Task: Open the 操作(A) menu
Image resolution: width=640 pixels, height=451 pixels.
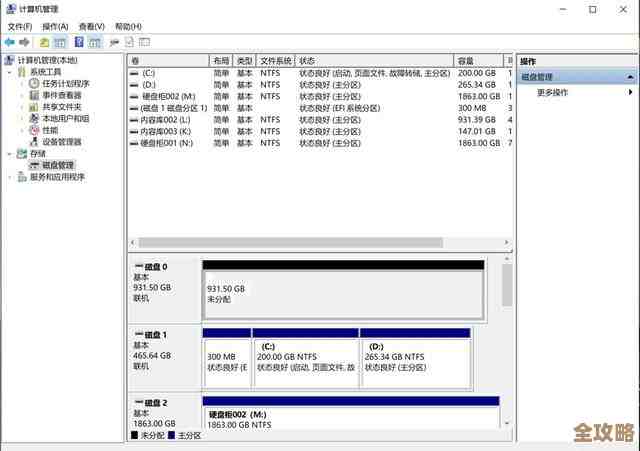Action: click(x=55, y=27)
